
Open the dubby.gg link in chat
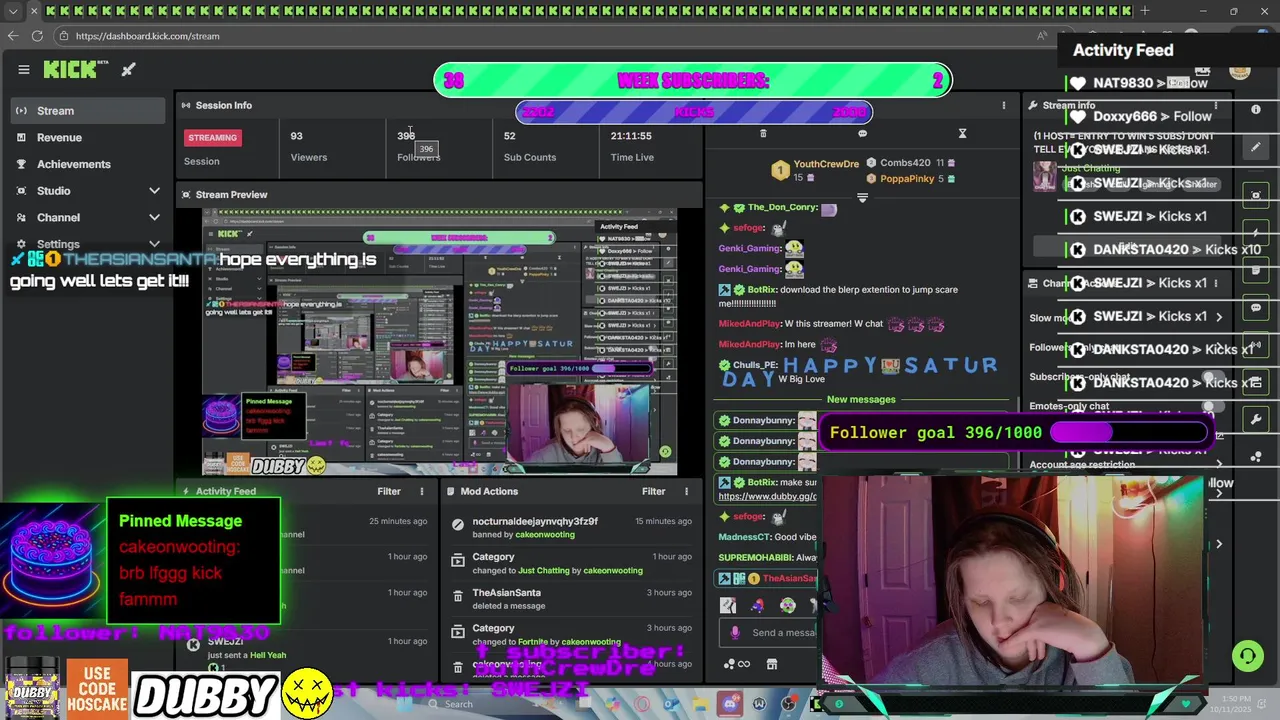767,496
